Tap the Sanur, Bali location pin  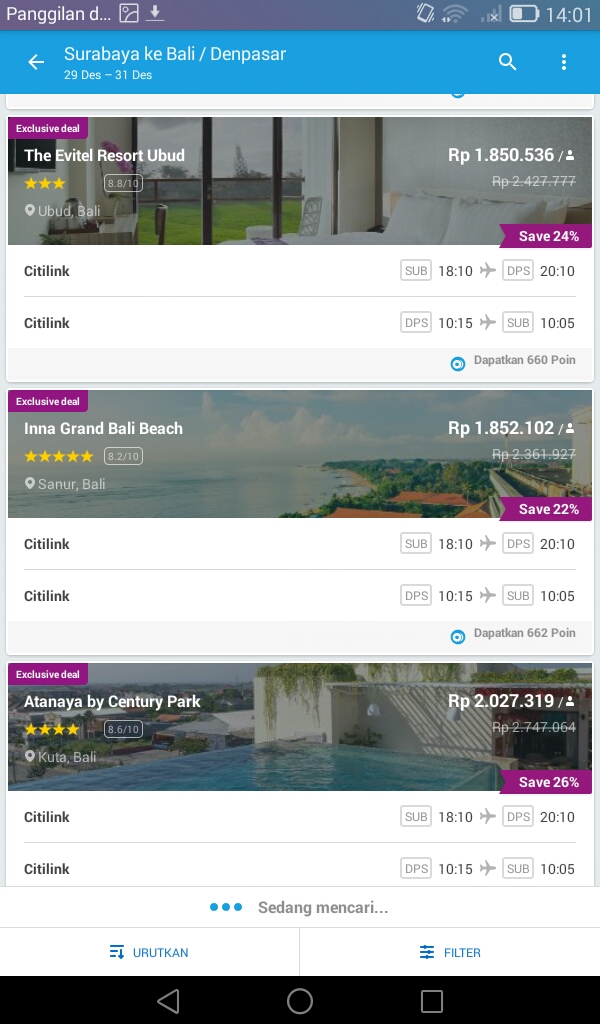(x=30, y=484)
